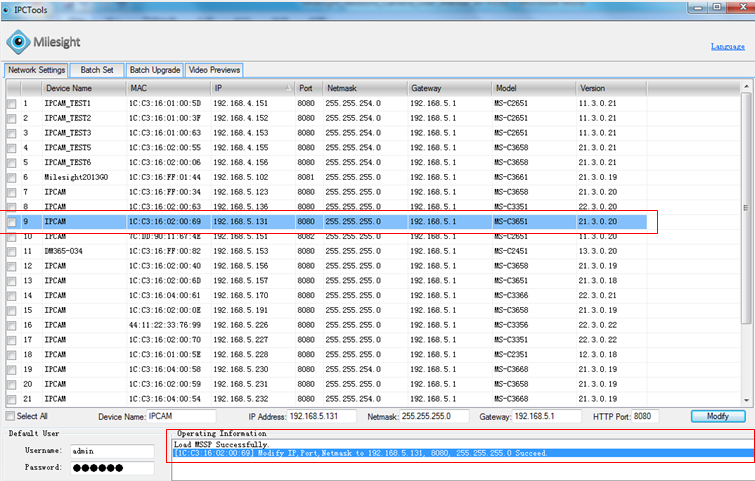Click the Netmask input field
The height and width of the screenshot is (481, 755).
[434, 416]
